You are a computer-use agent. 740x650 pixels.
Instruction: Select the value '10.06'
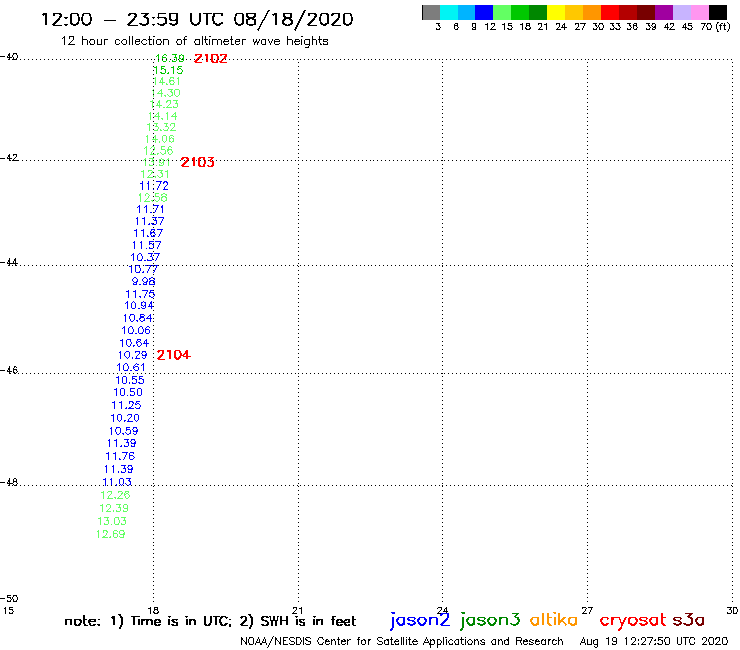[136, 331]
